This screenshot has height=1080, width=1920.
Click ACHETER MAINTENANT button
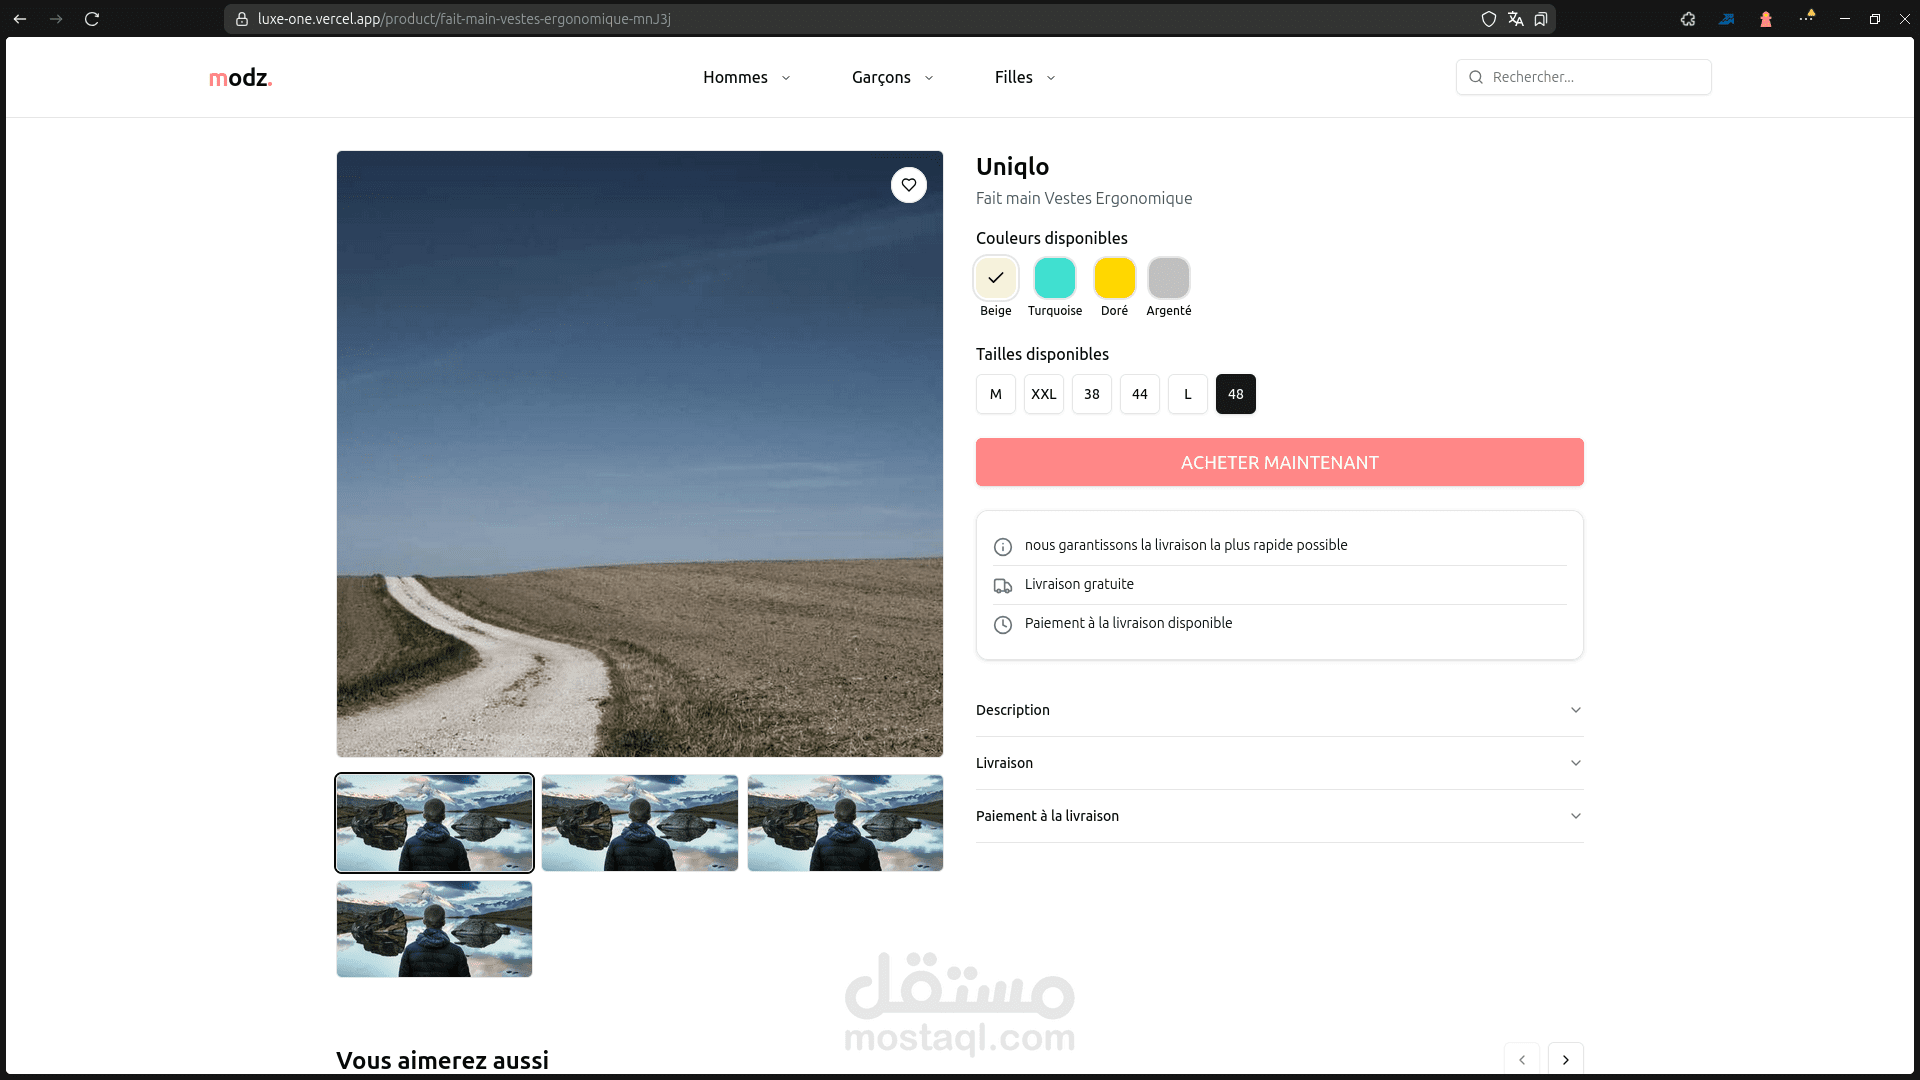point(1279,462)
